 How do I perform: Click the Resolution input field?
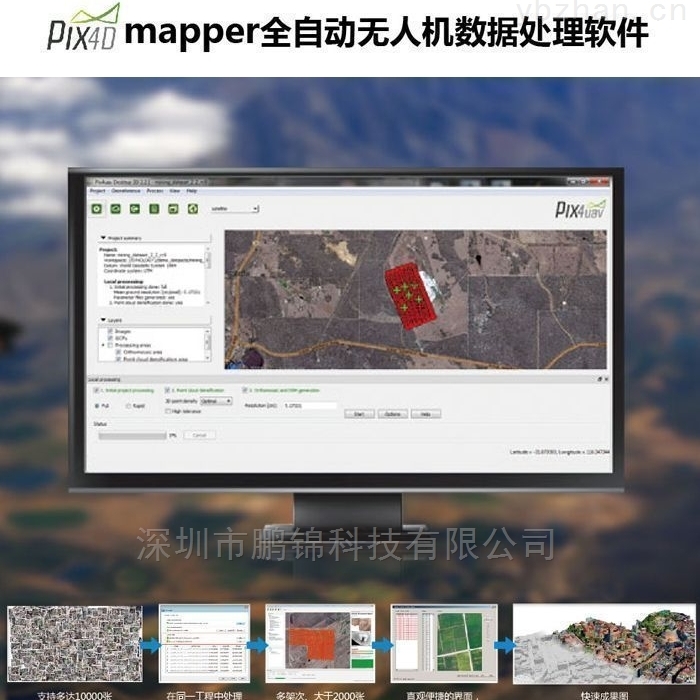310,405
